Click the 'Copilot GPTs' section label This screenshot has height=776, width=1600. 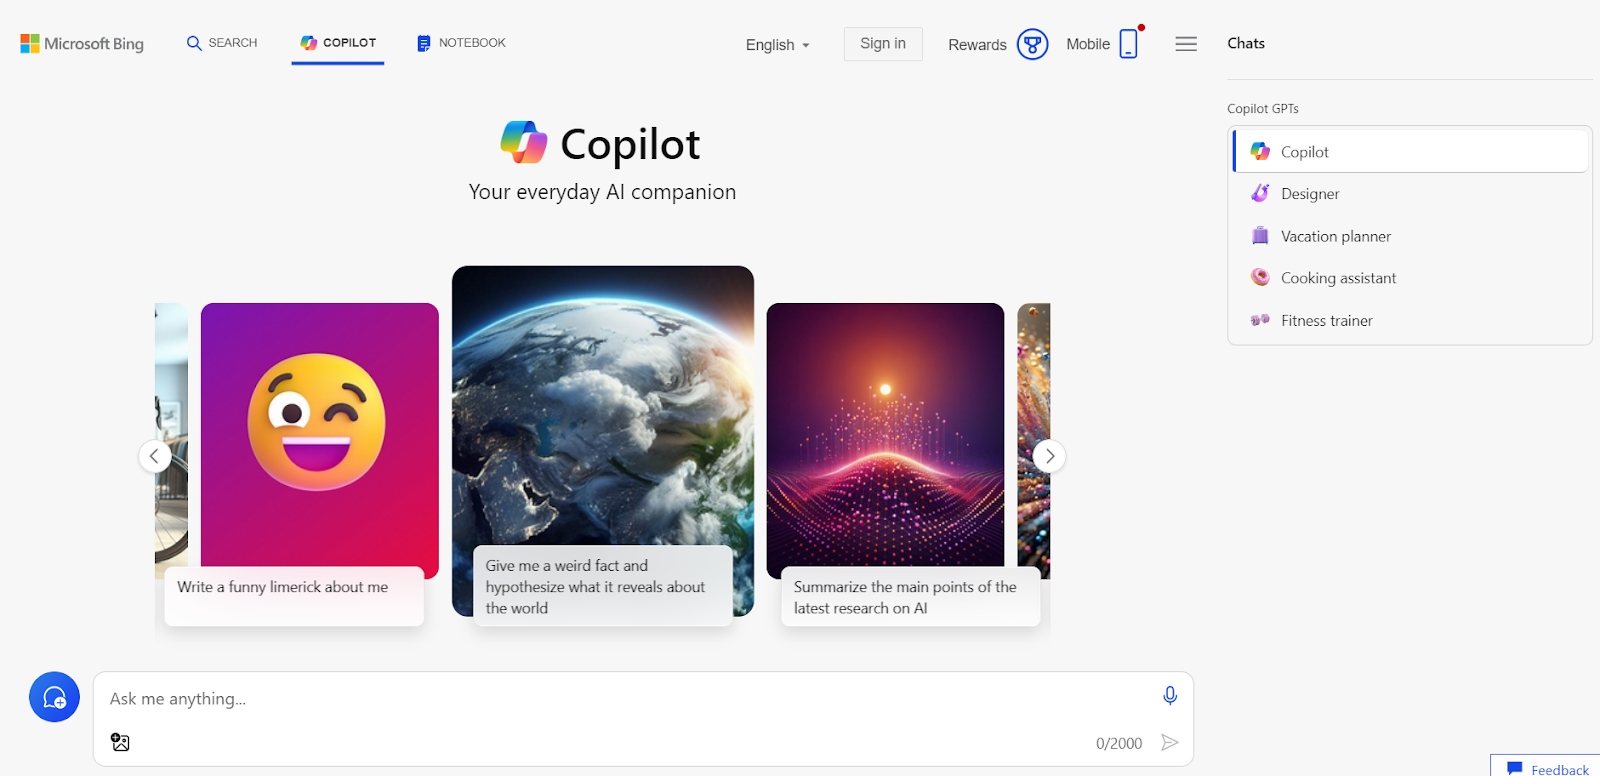pyautogui.click(x=1263, y=108)
